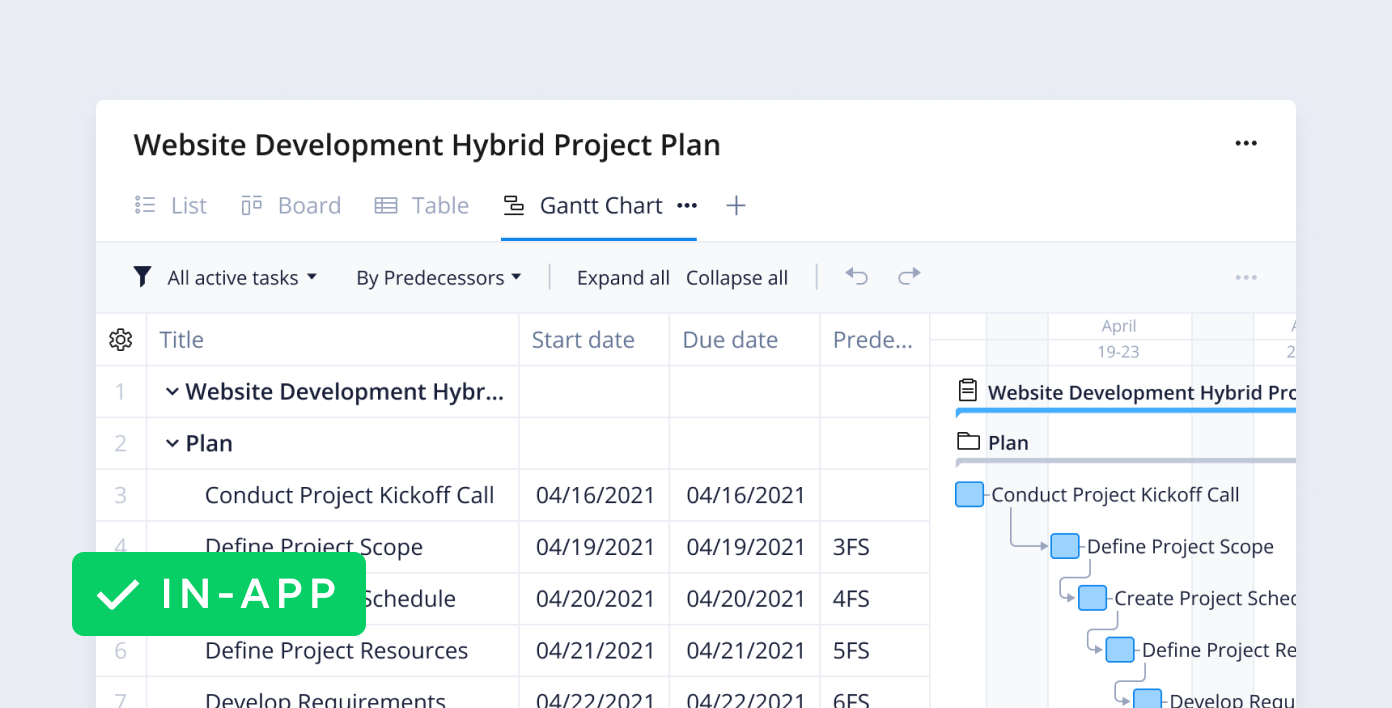Open the project title overflow menu
This screenshot has width=1392, height=708.
click(x=1246, y=143)
